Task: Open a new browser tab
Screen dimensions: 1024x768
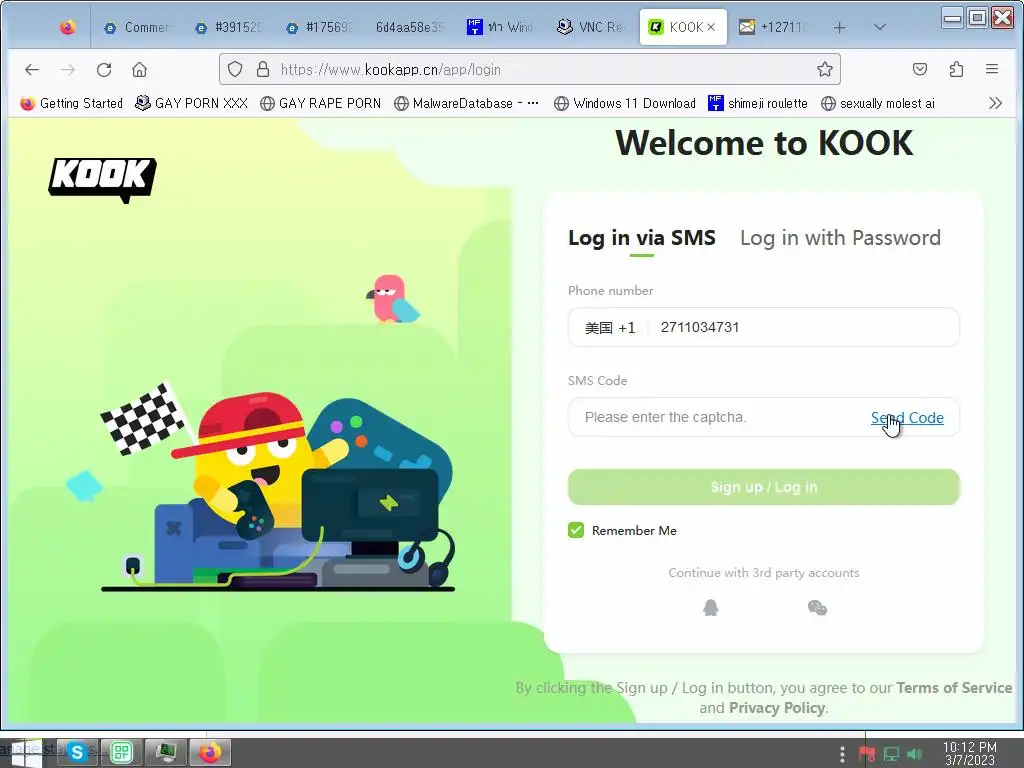Action: [x=839, y=27]
